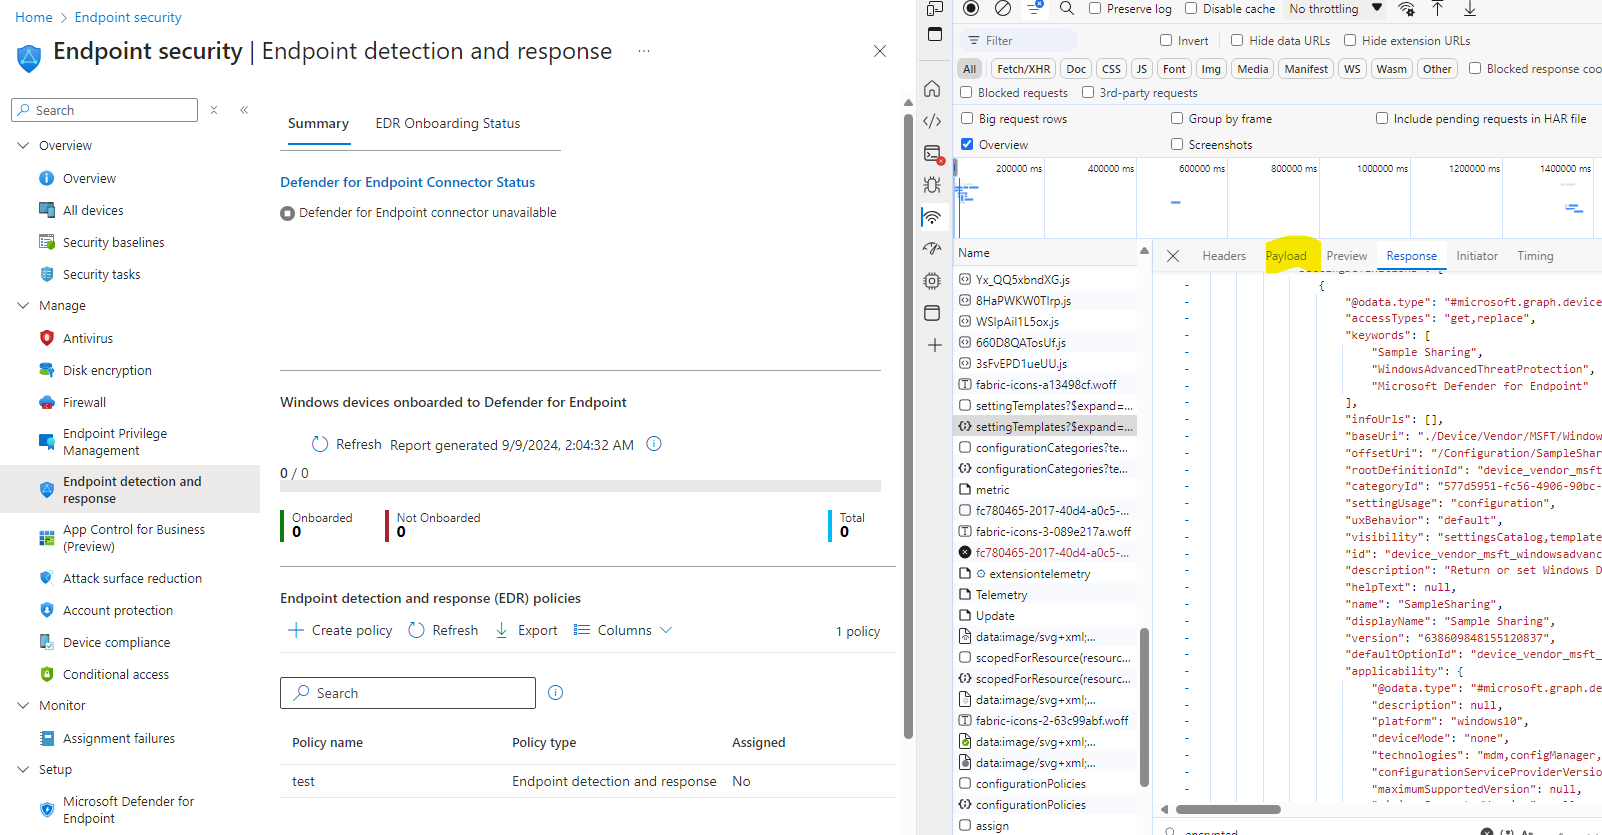Filter requests by Fetch/XHR
Viewport: 1602px width, 835px height.
[x=1023, y=69]
